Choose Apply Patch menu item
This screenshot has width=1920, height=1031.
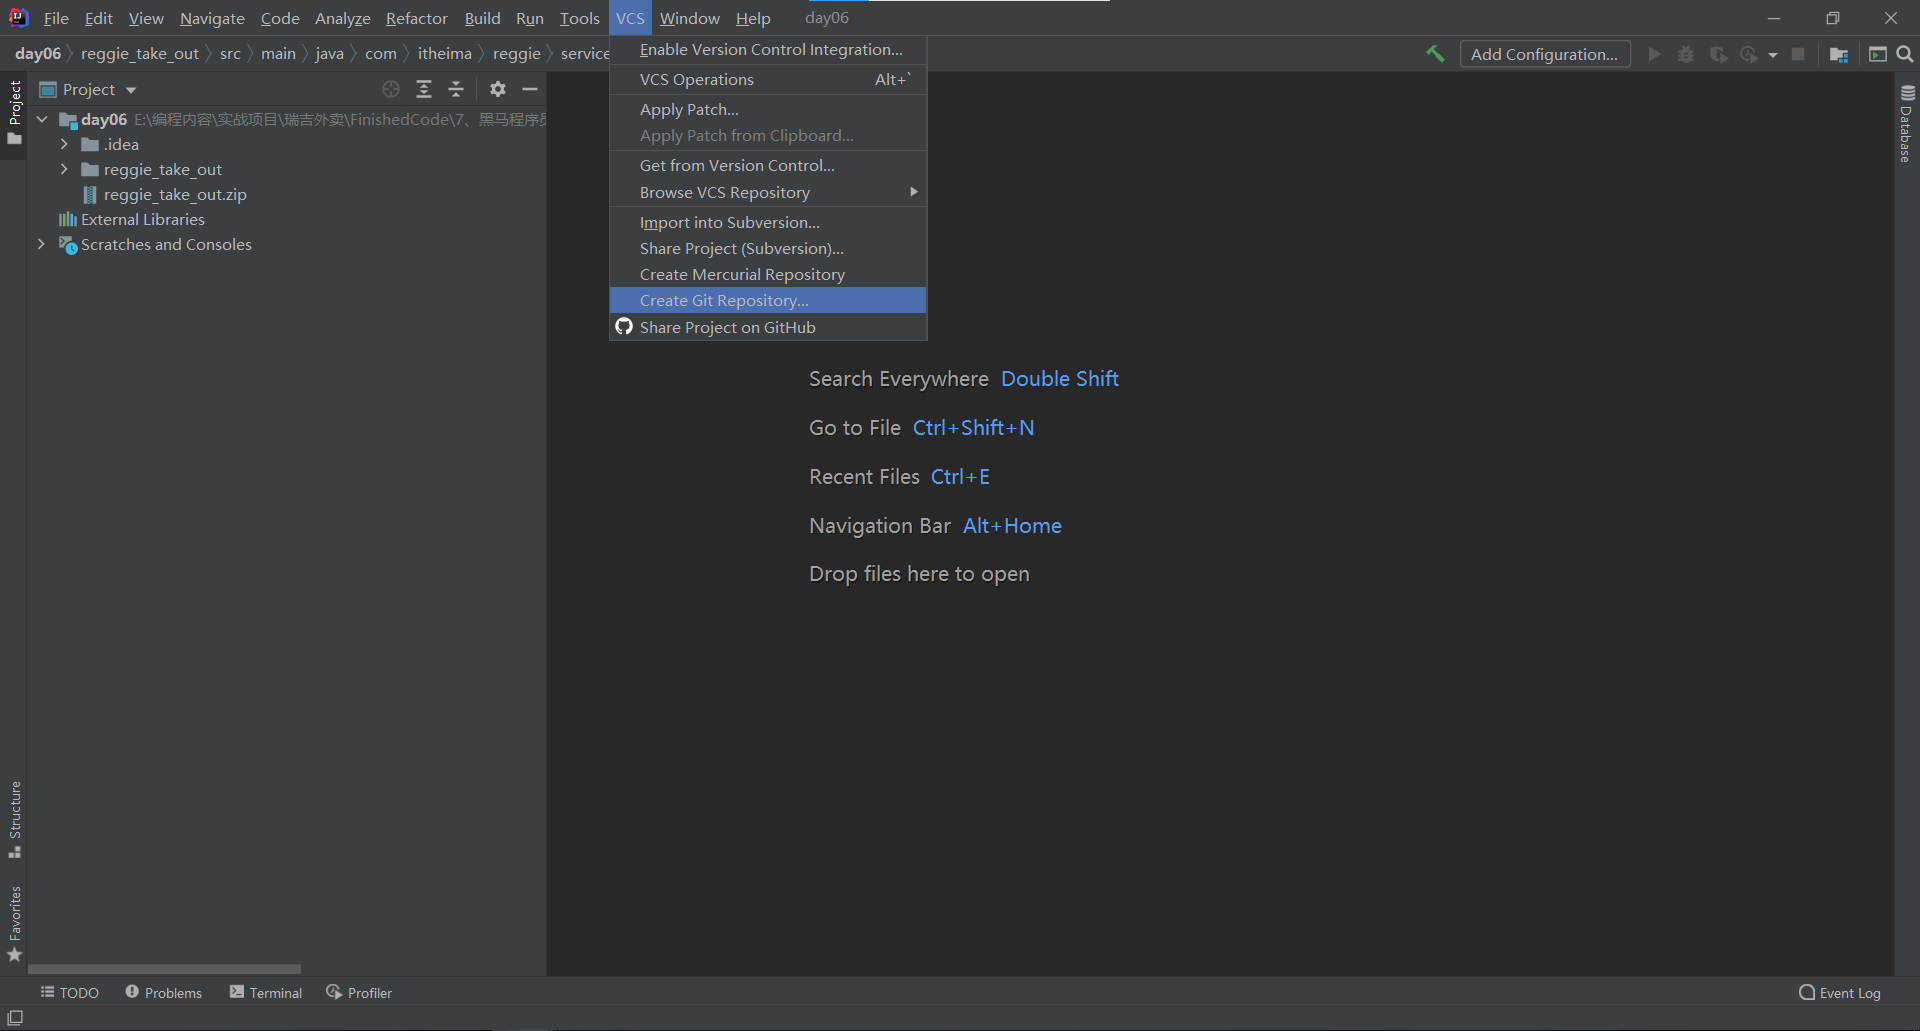click(768, 109)
